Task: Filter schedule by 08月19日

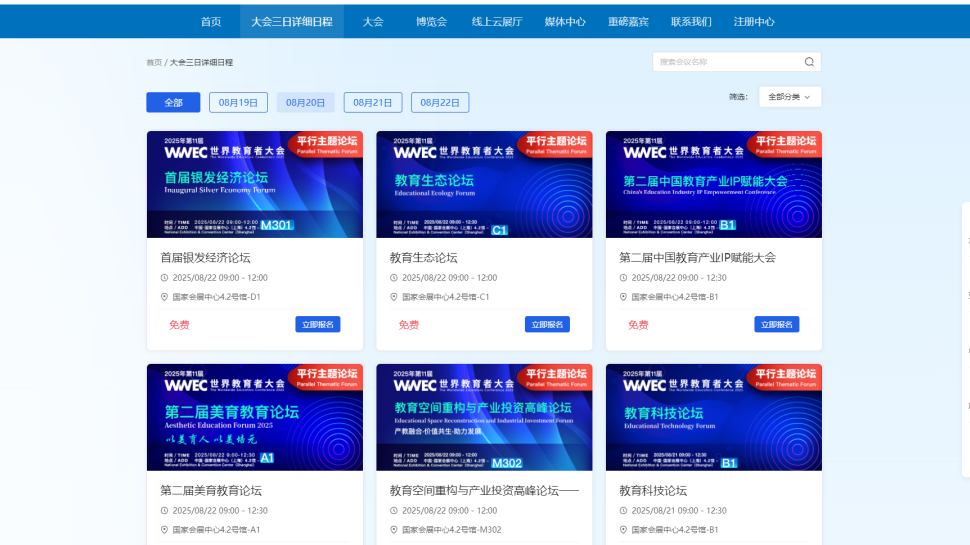Action: point(238,103)
